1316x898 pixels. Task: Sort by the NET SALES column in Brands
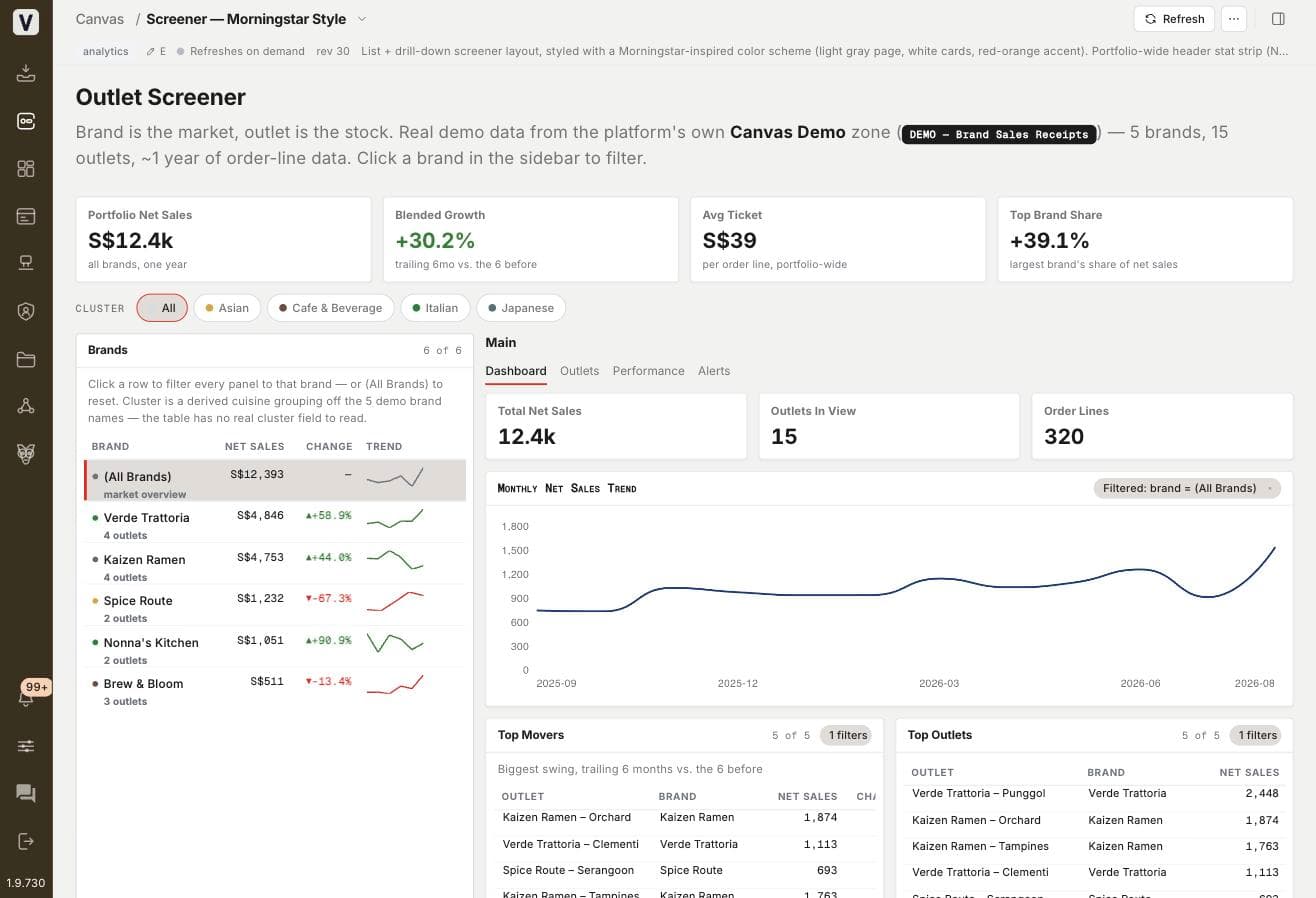(x=254, y=447)
